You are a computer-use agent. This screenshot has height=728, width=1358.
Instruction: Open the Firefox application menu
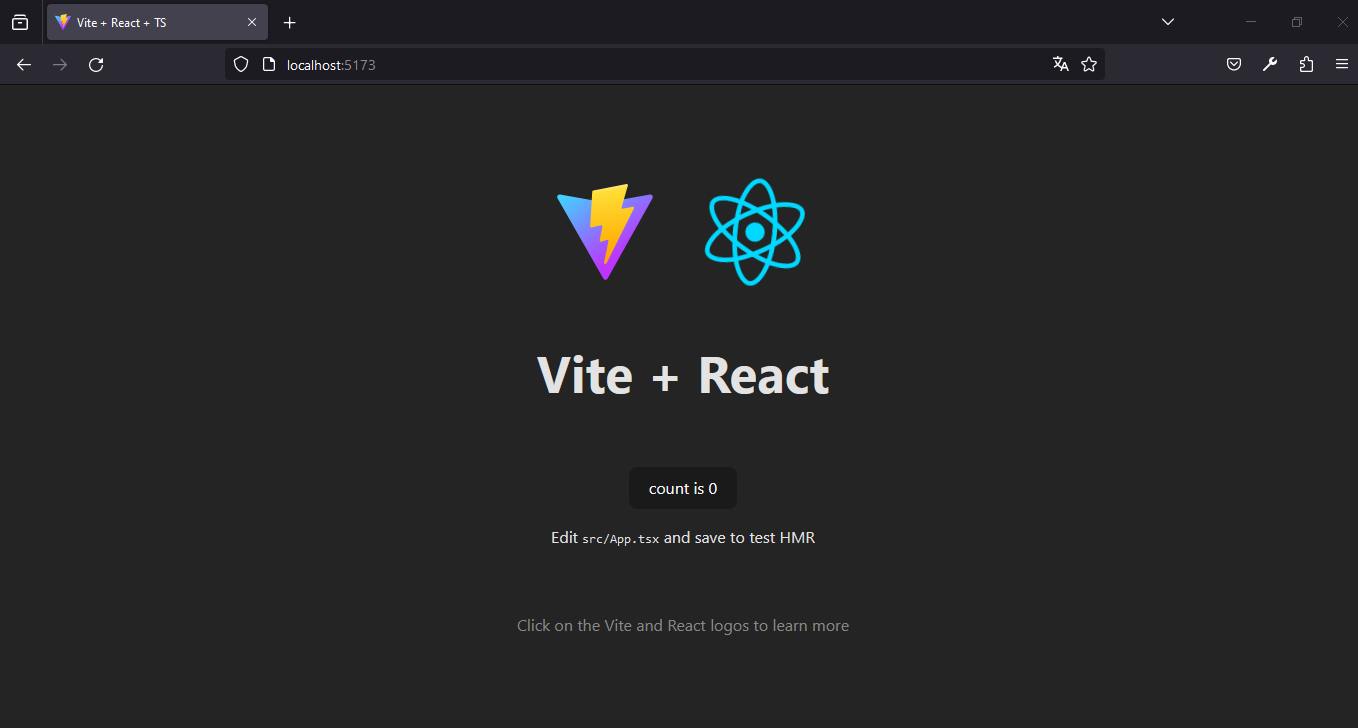click(1342, 63)
